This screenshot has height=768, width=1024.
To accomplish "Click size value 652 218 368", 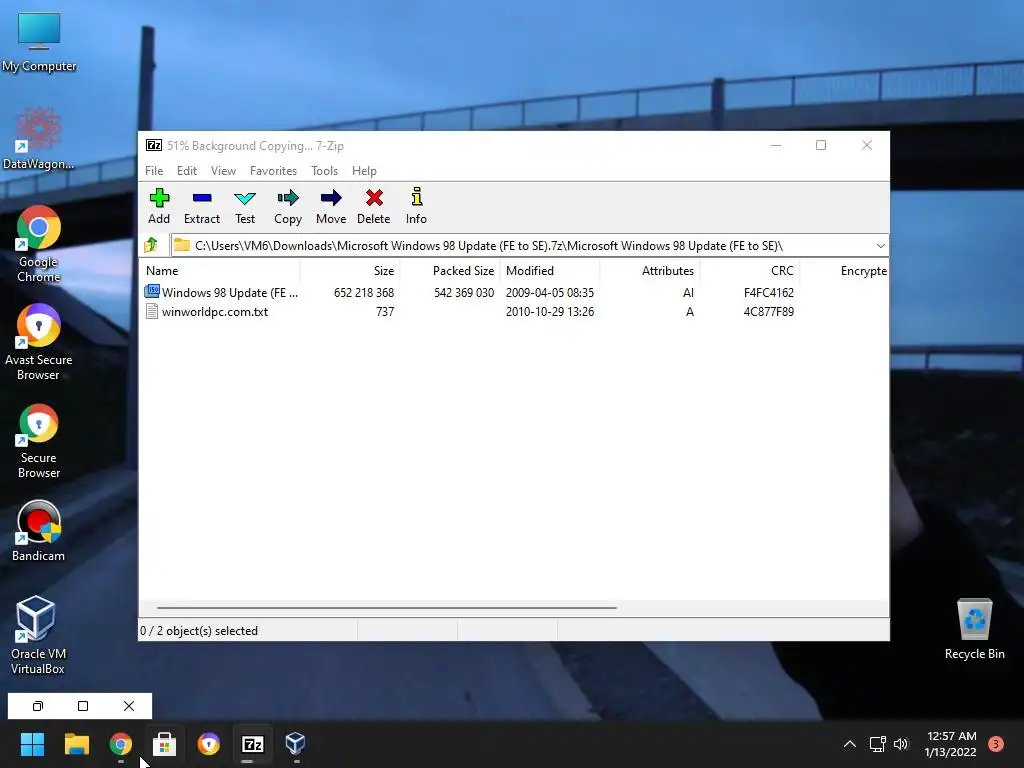I will coord(364,293).
